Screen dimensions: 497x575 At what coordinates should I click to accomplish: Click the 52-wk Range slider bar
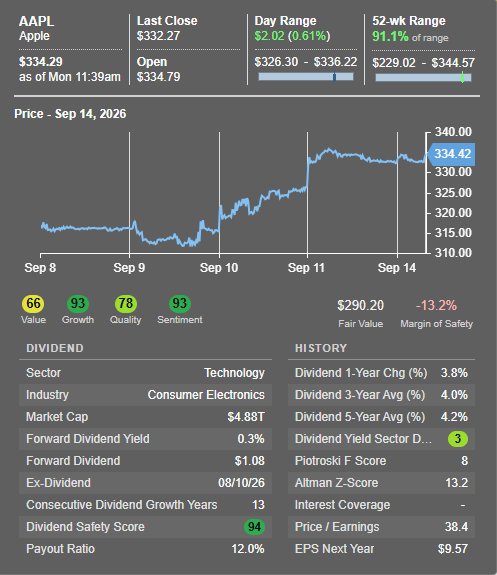coord(423,77)
